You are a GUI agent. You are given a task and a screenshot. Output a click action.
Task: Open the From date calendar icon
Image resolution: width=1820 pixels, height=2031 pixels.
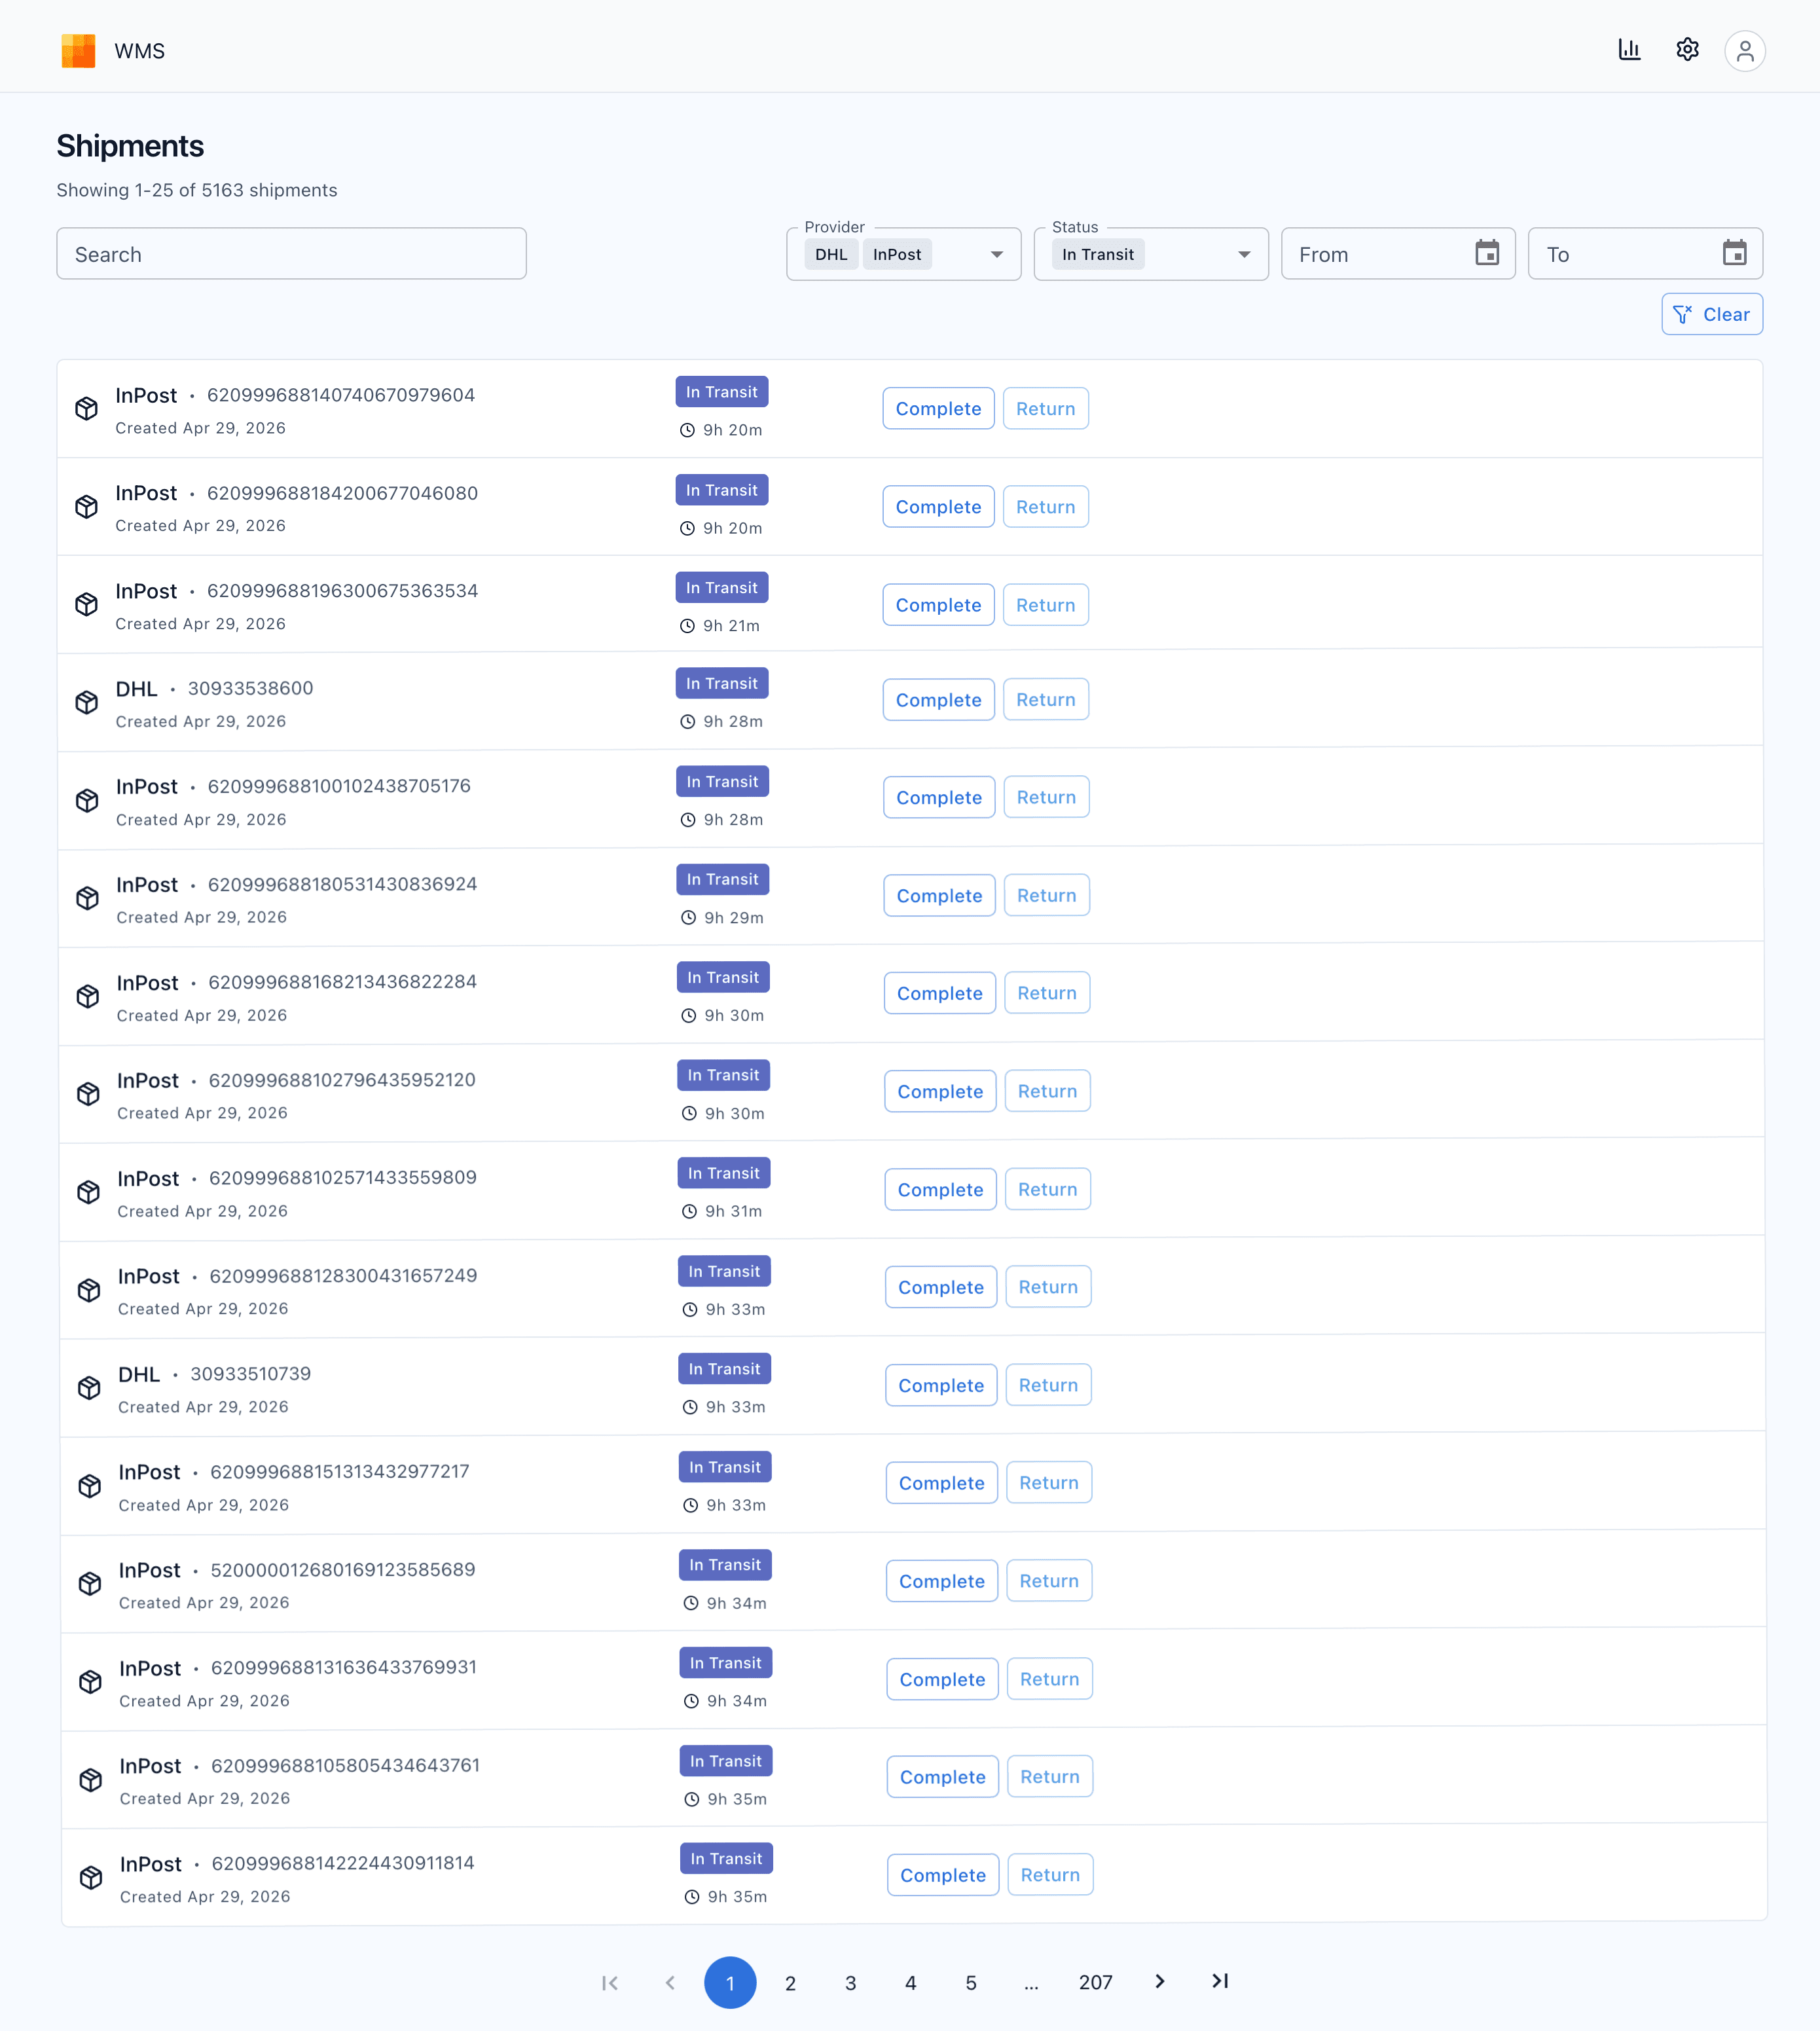coord(1487,253)
